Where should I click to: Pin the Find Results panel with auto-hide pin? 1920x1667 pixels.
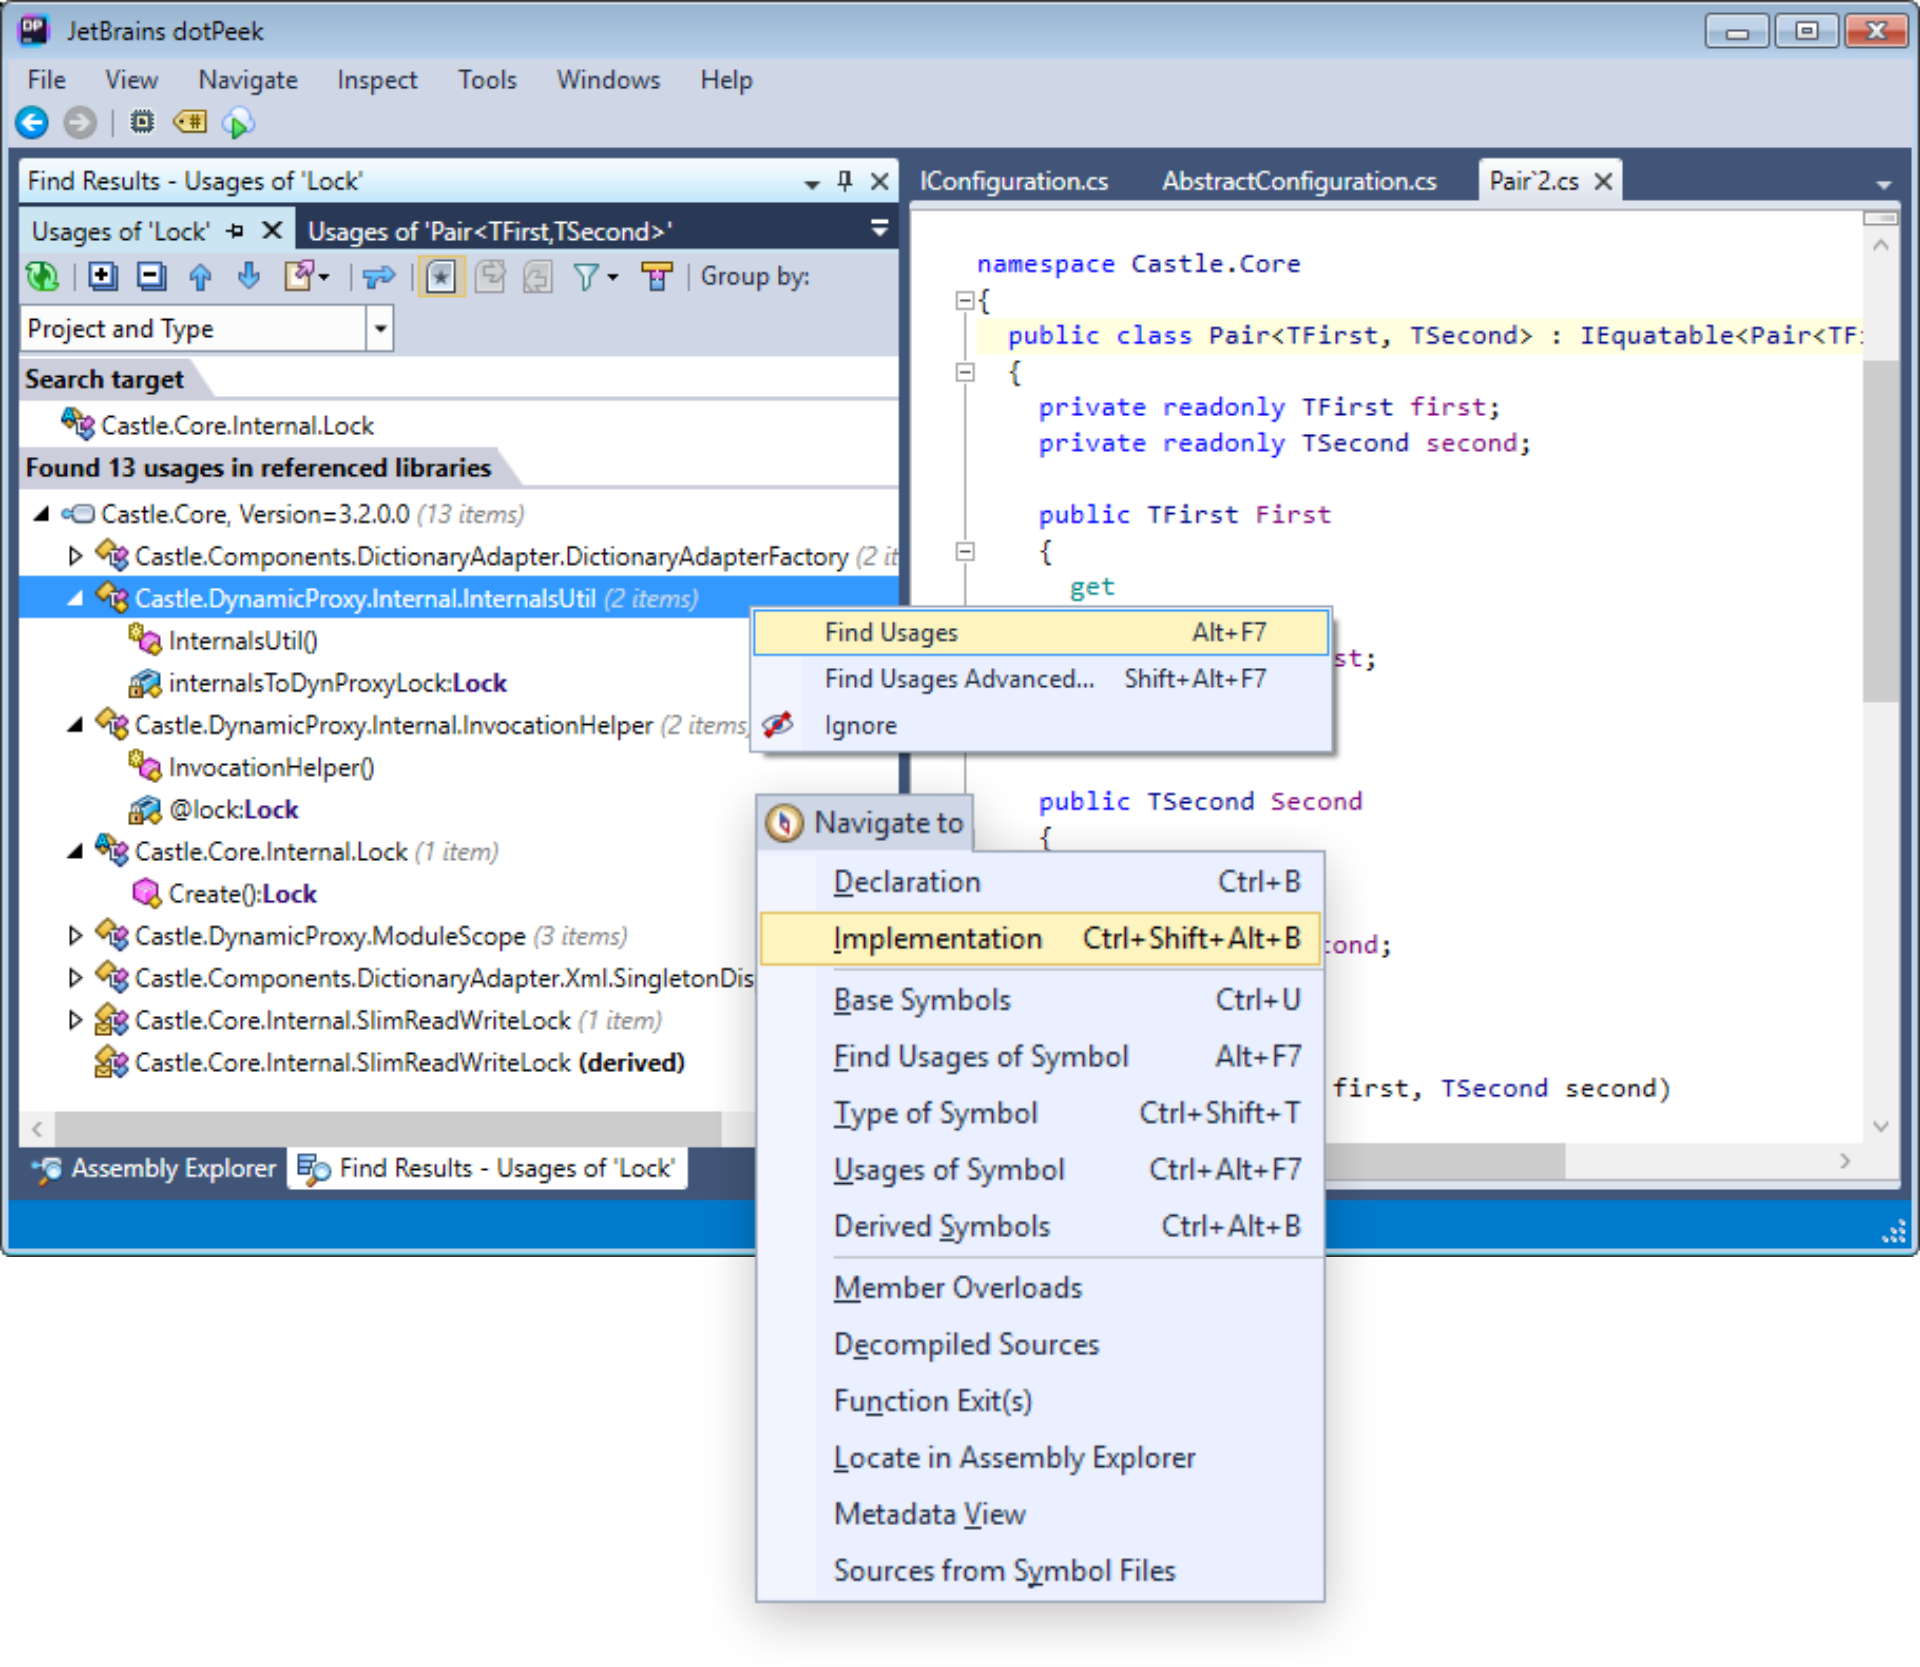pos(845,181)
